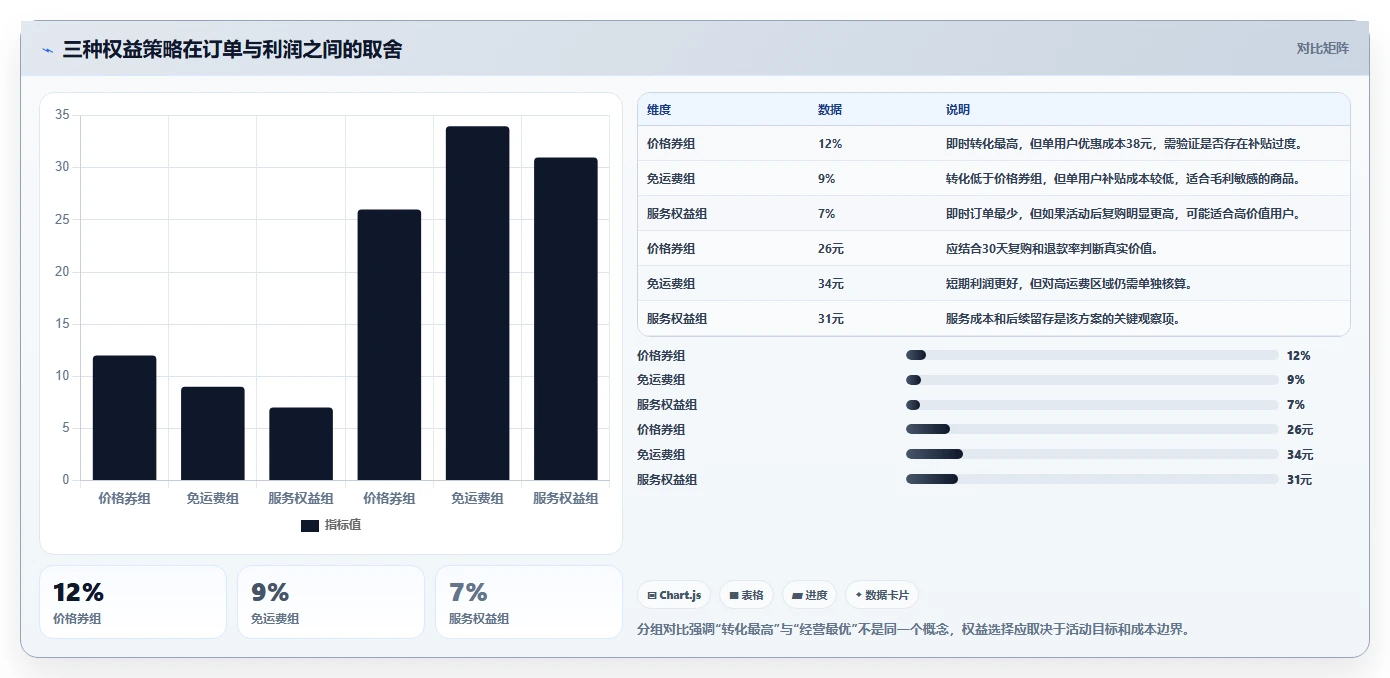The image size is (1390, 678).
Task: Click the 价格券组 chart bar at value 12
Action: [x=125, y=418]
